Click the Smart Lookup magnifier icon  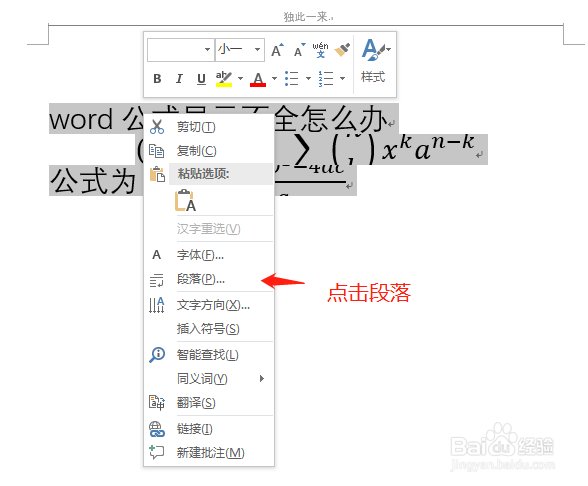click(157, 354)
